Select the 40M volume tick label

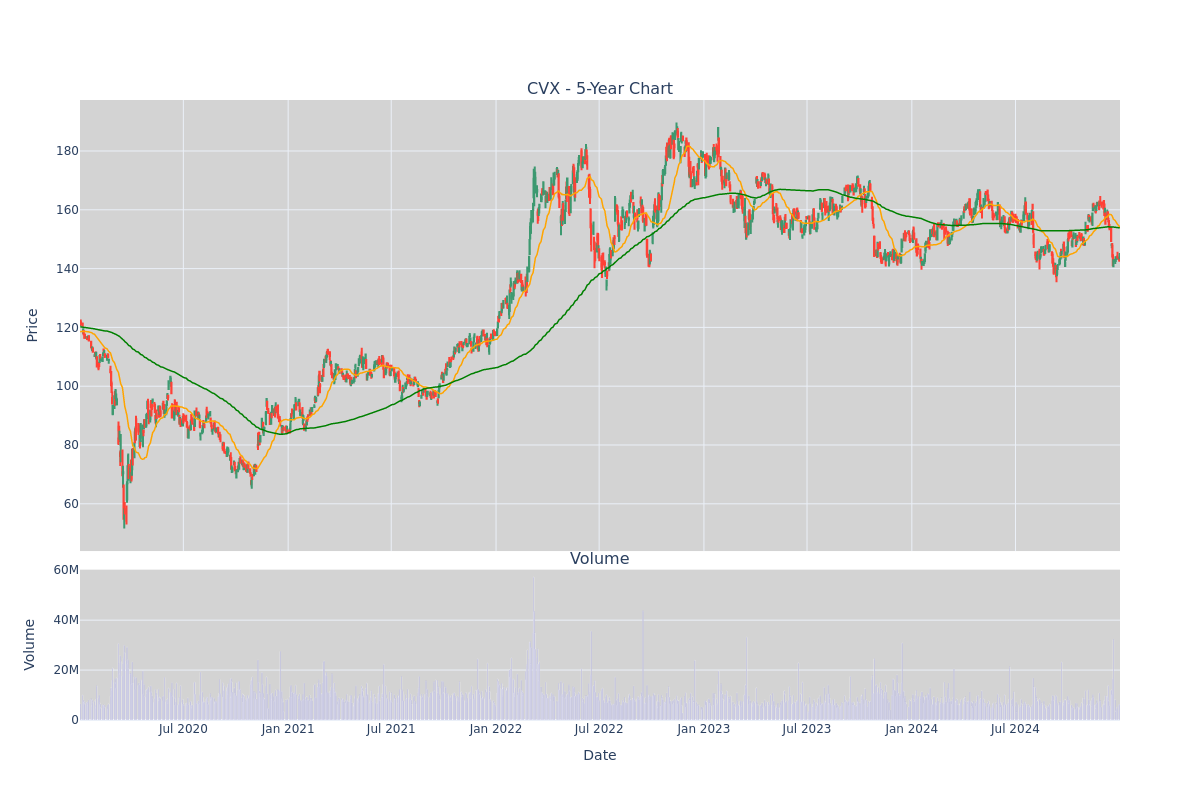coord(66,620)
